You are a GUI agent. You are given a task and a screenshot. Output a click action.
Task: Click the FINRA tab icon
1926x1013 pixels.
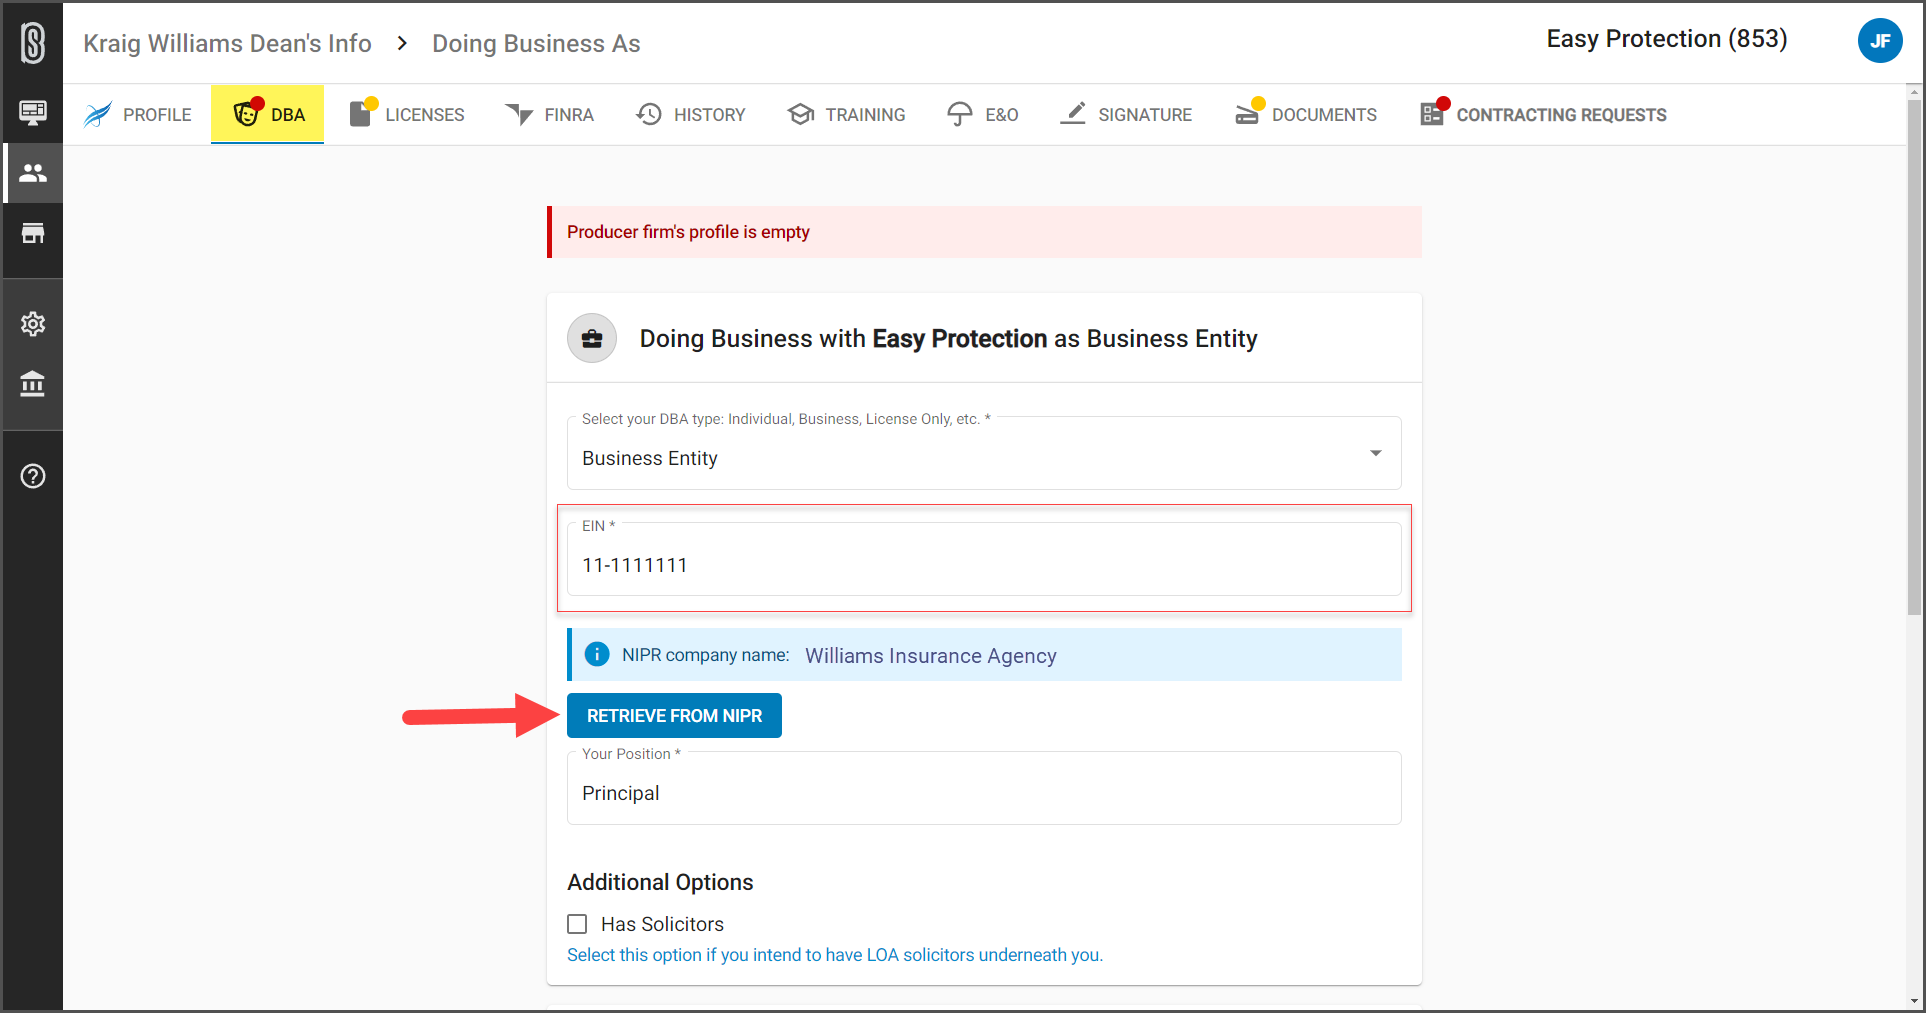pos(519,114)
